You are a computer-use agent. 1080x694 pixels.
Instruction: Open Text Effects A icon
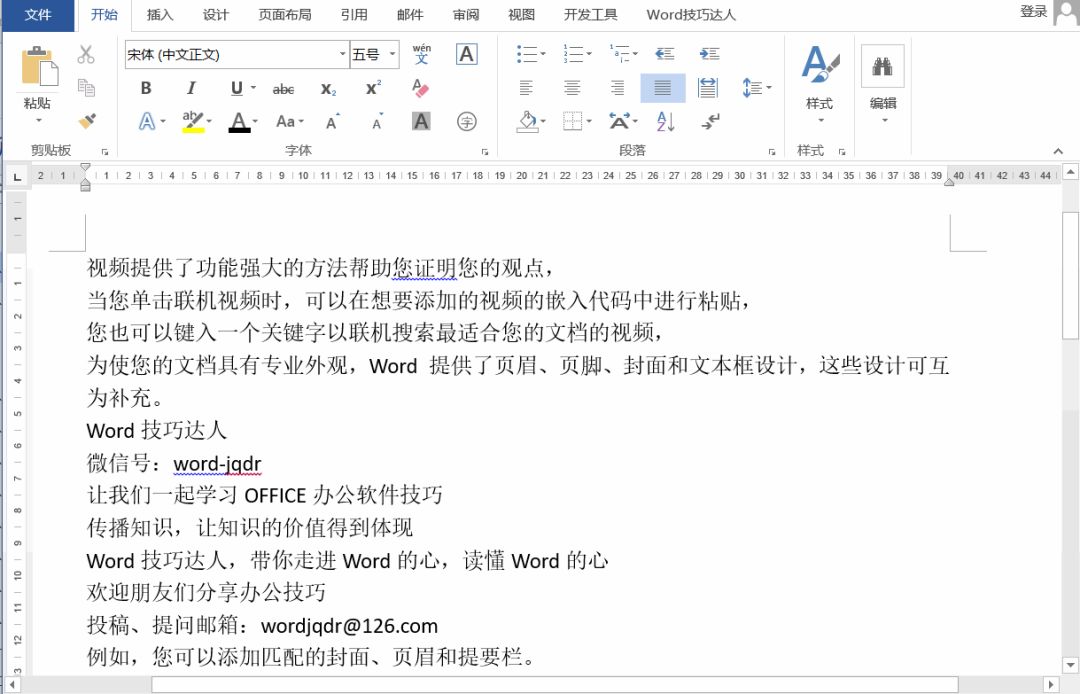tap(147, 122)
